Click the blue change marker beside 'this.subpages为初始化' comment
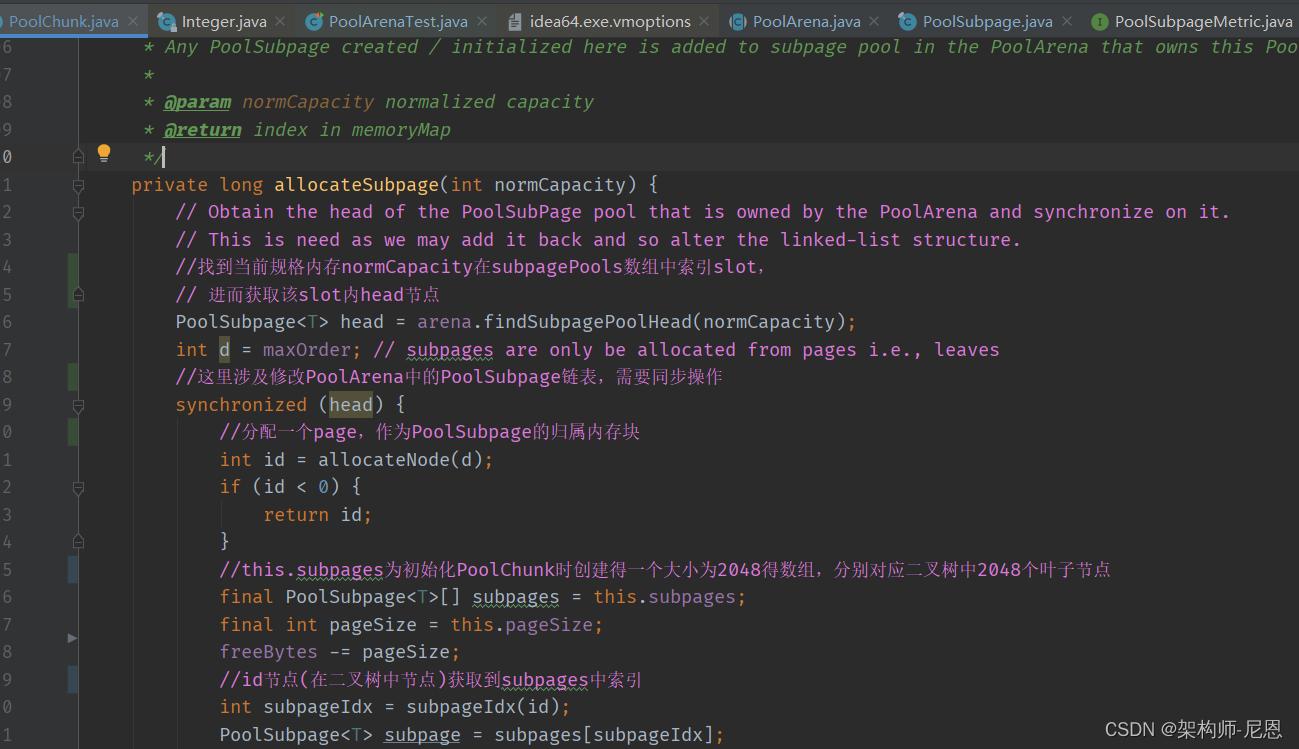This screenshot has height=749, width=1299. pyautogui.click(x=72, y=569)
